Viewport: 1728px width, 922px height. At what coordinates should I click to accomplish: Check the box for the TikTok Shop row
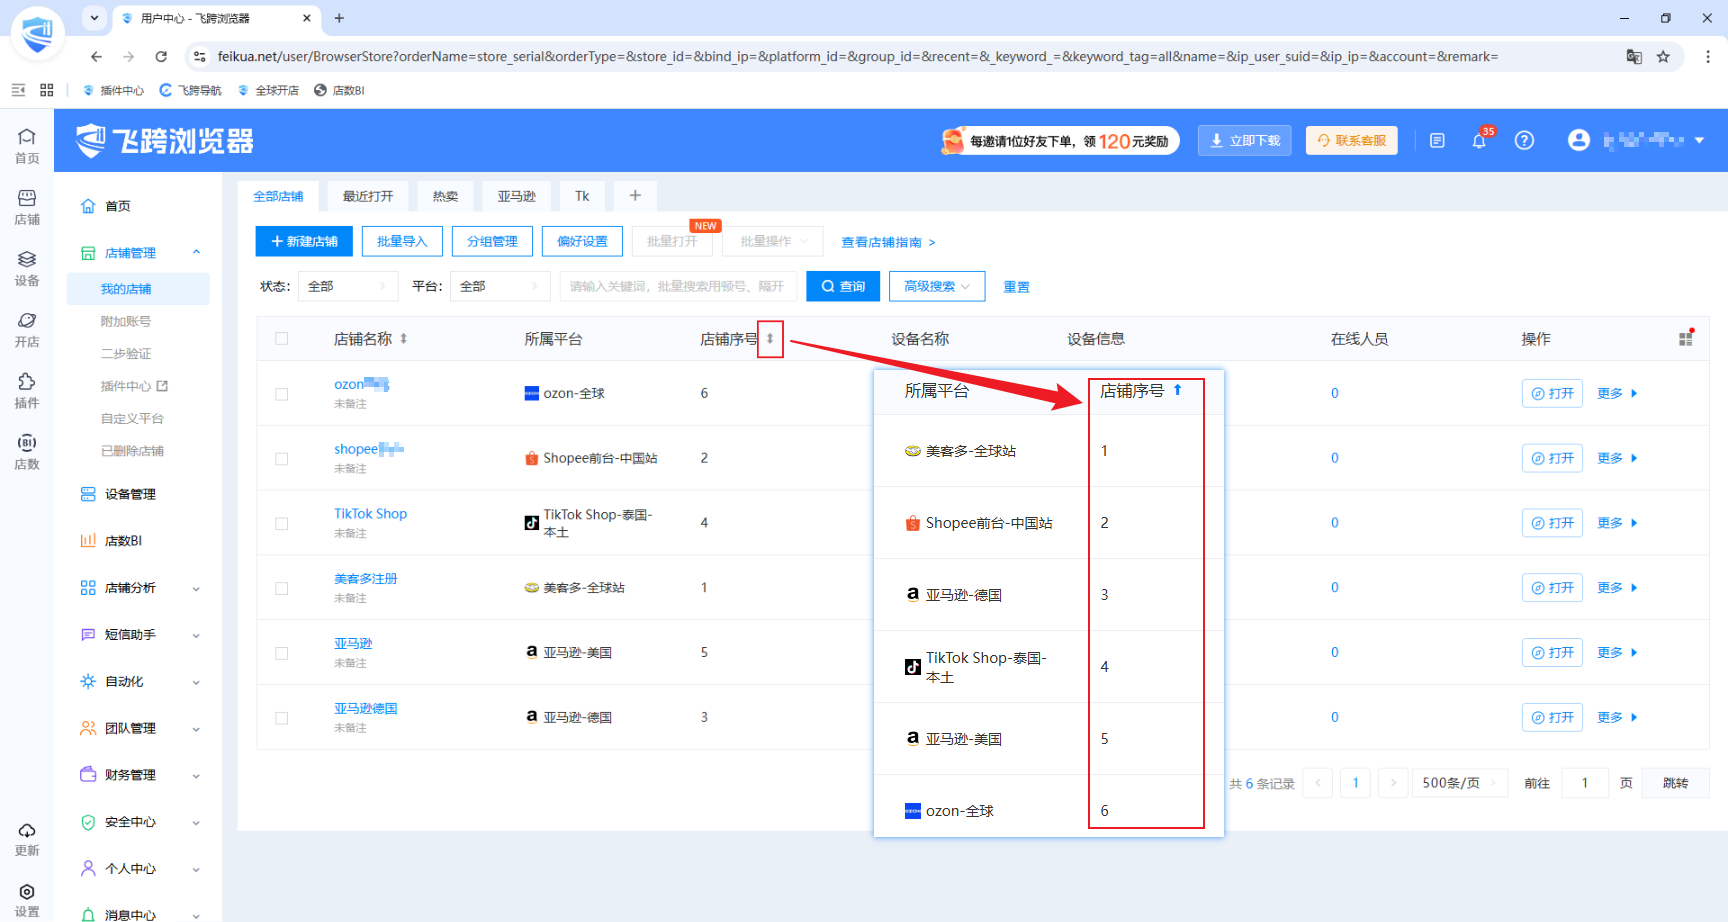tap(281, 524)
